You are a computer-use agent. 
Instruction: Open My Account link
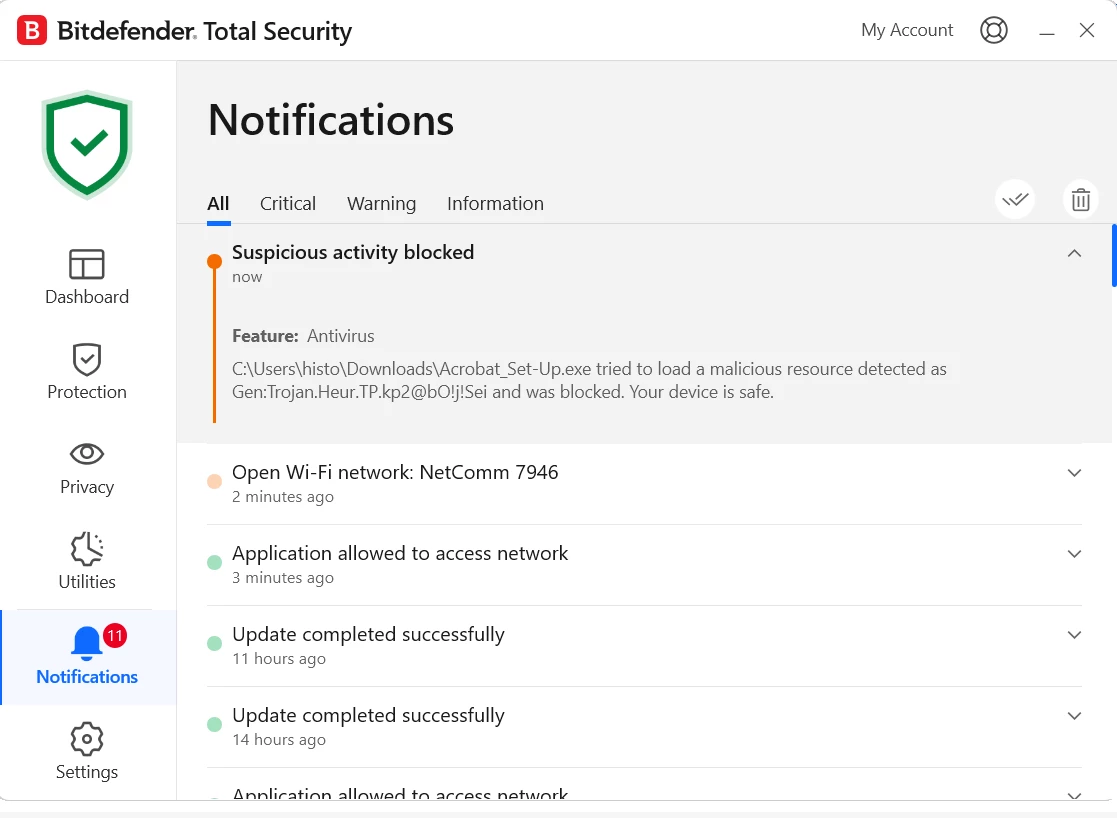[x=907, y=30]
